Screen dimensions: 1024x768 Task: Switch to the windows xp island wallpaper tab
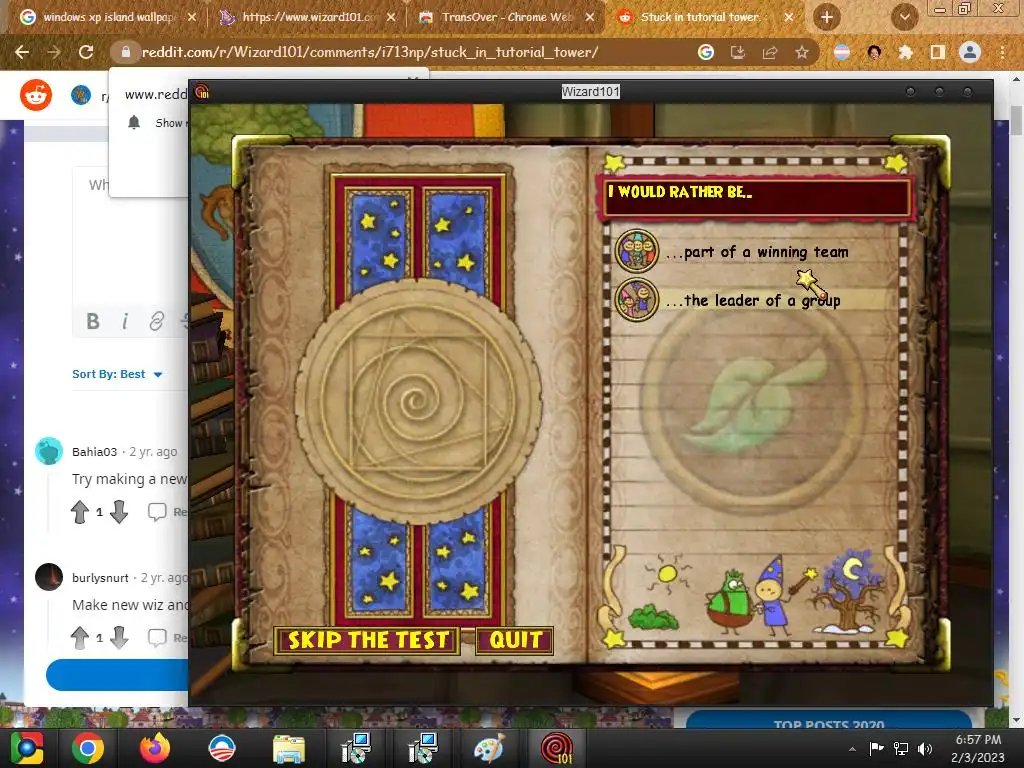click(x=108, y=17)
